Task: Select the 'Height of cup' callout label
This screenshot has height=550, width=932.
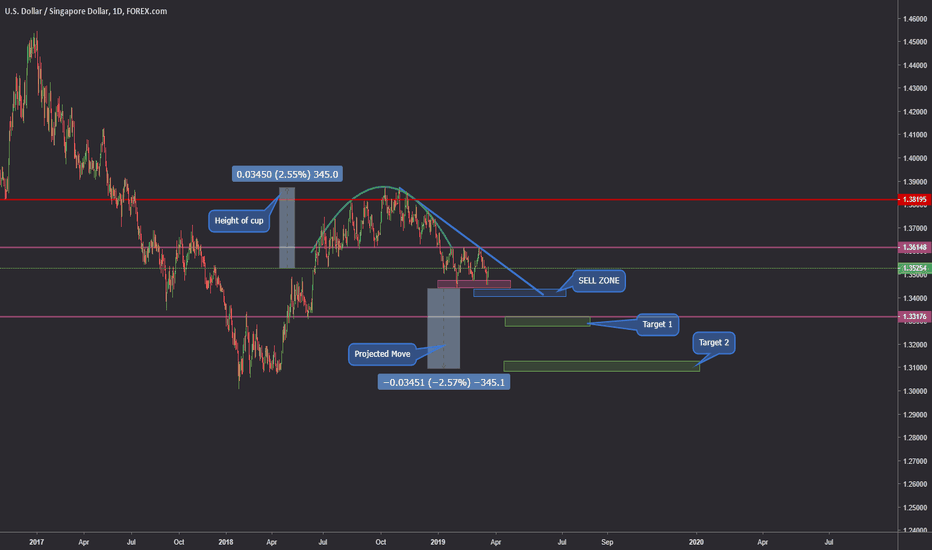Action: tap(239, 221)
